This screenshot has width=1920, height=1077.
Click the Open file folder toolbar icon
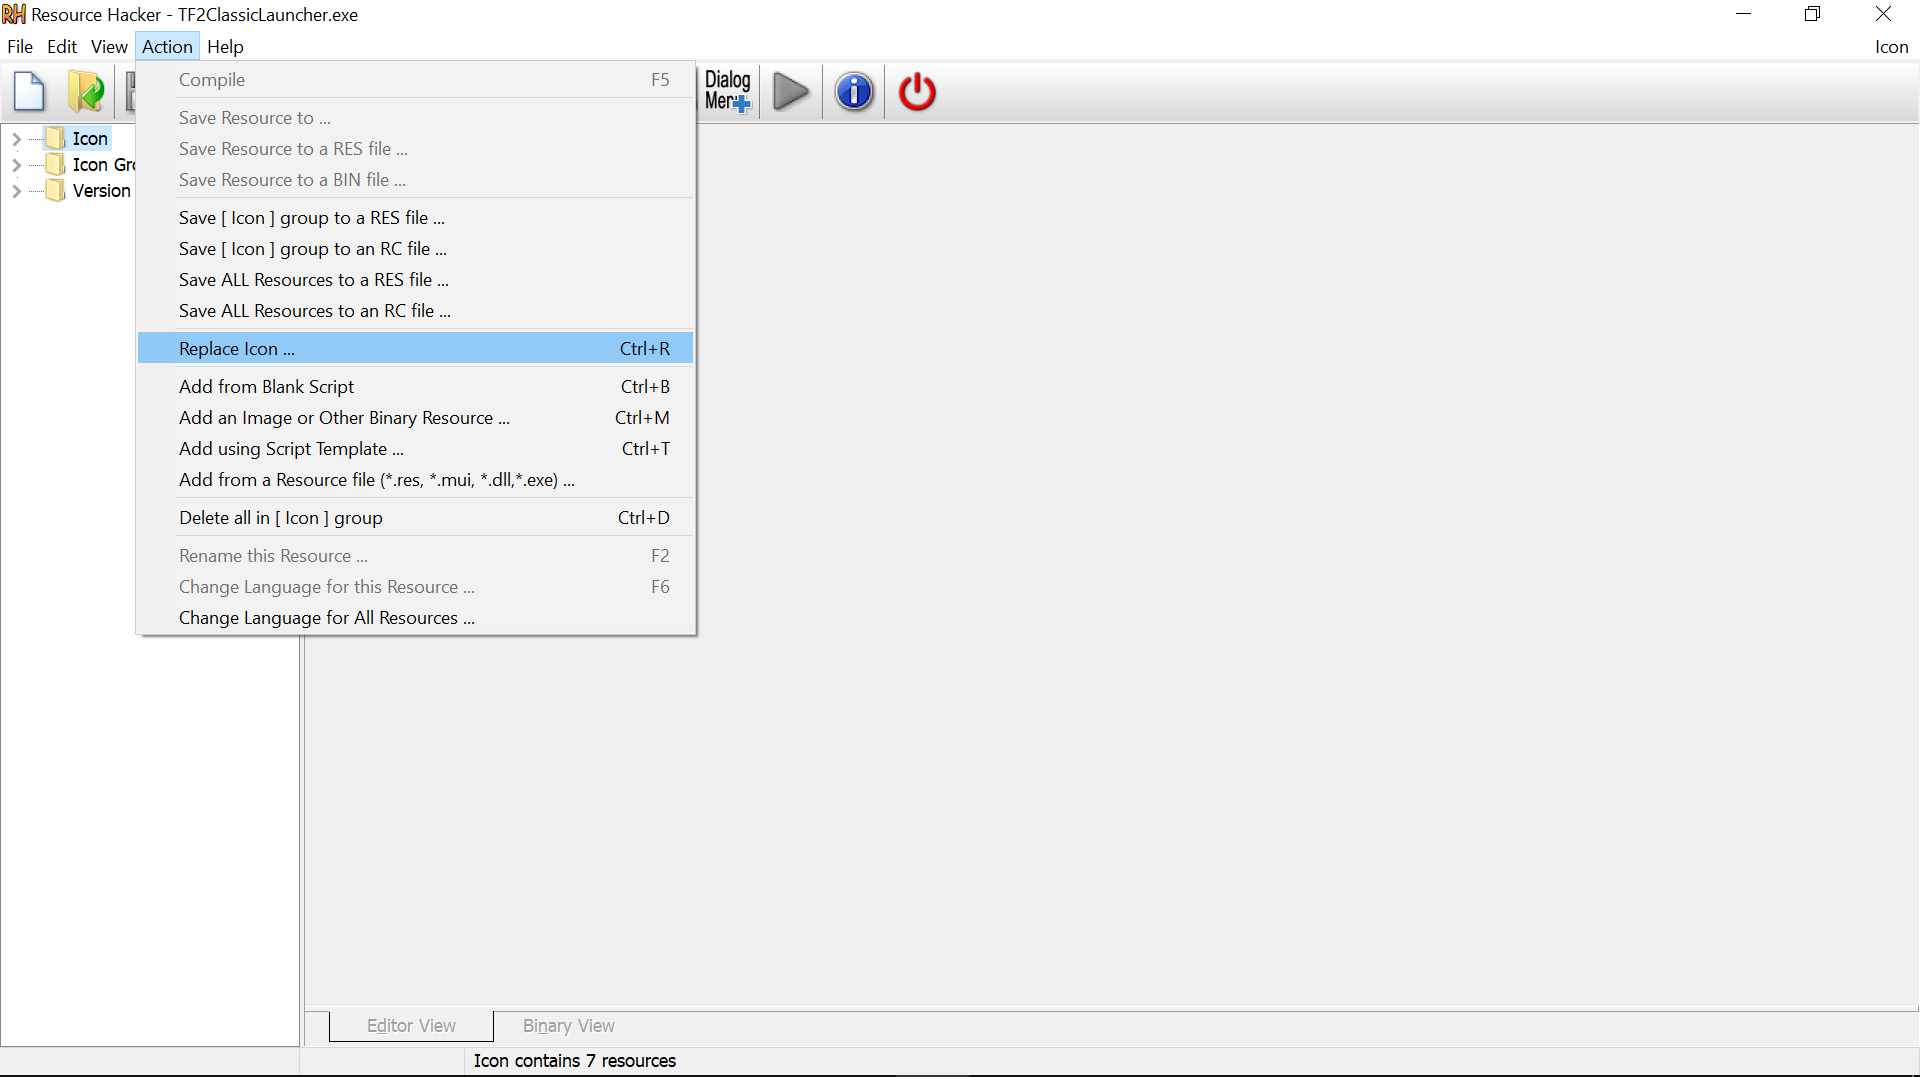point(86,92)
